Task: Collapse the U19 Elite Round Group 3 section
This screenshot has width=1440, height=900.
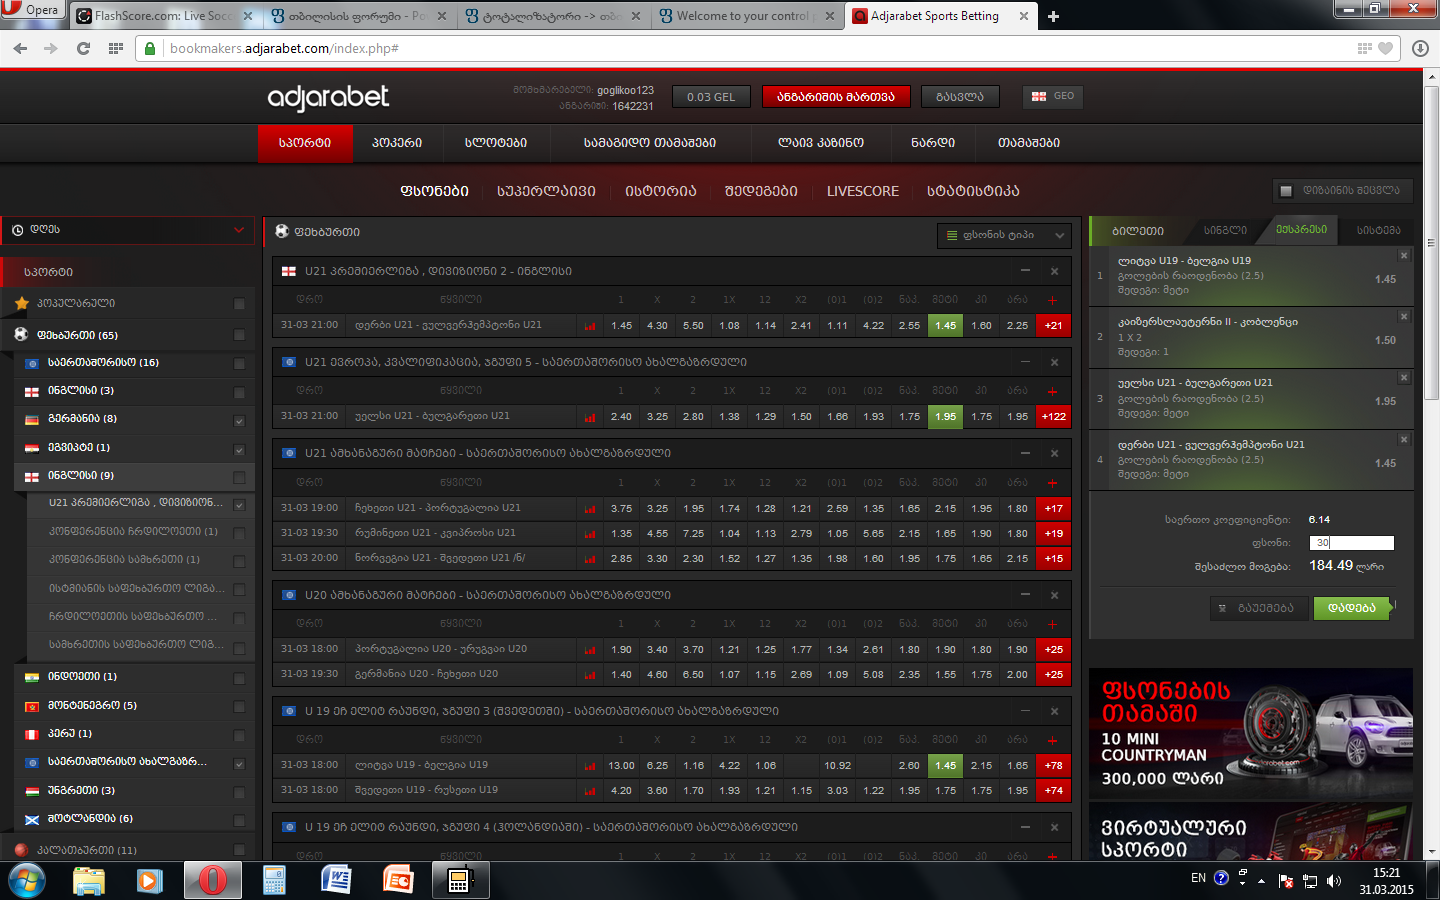Action: click(1025, 711)
